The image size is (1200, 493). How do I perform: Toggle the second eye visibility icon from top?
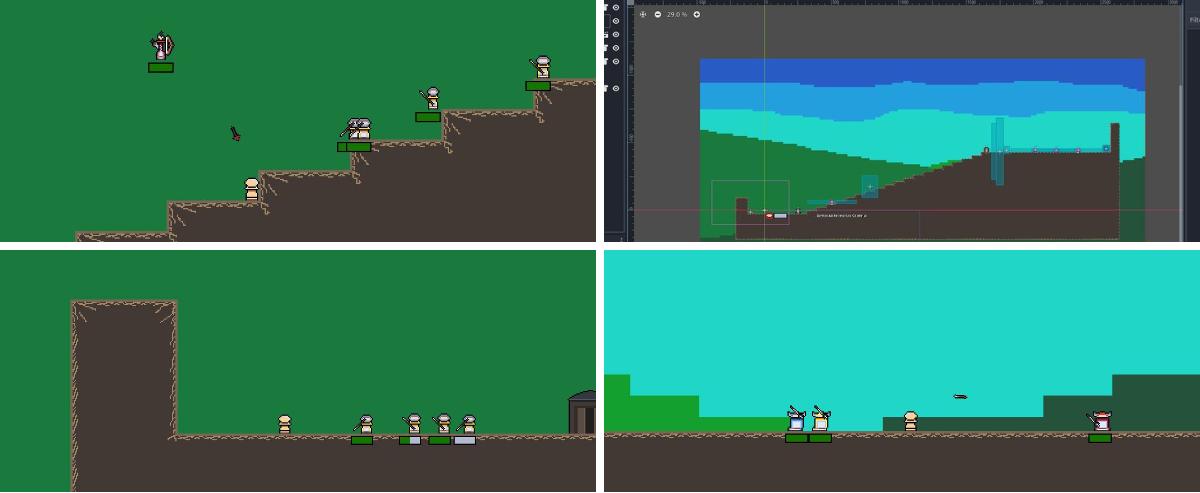point(616,21)
